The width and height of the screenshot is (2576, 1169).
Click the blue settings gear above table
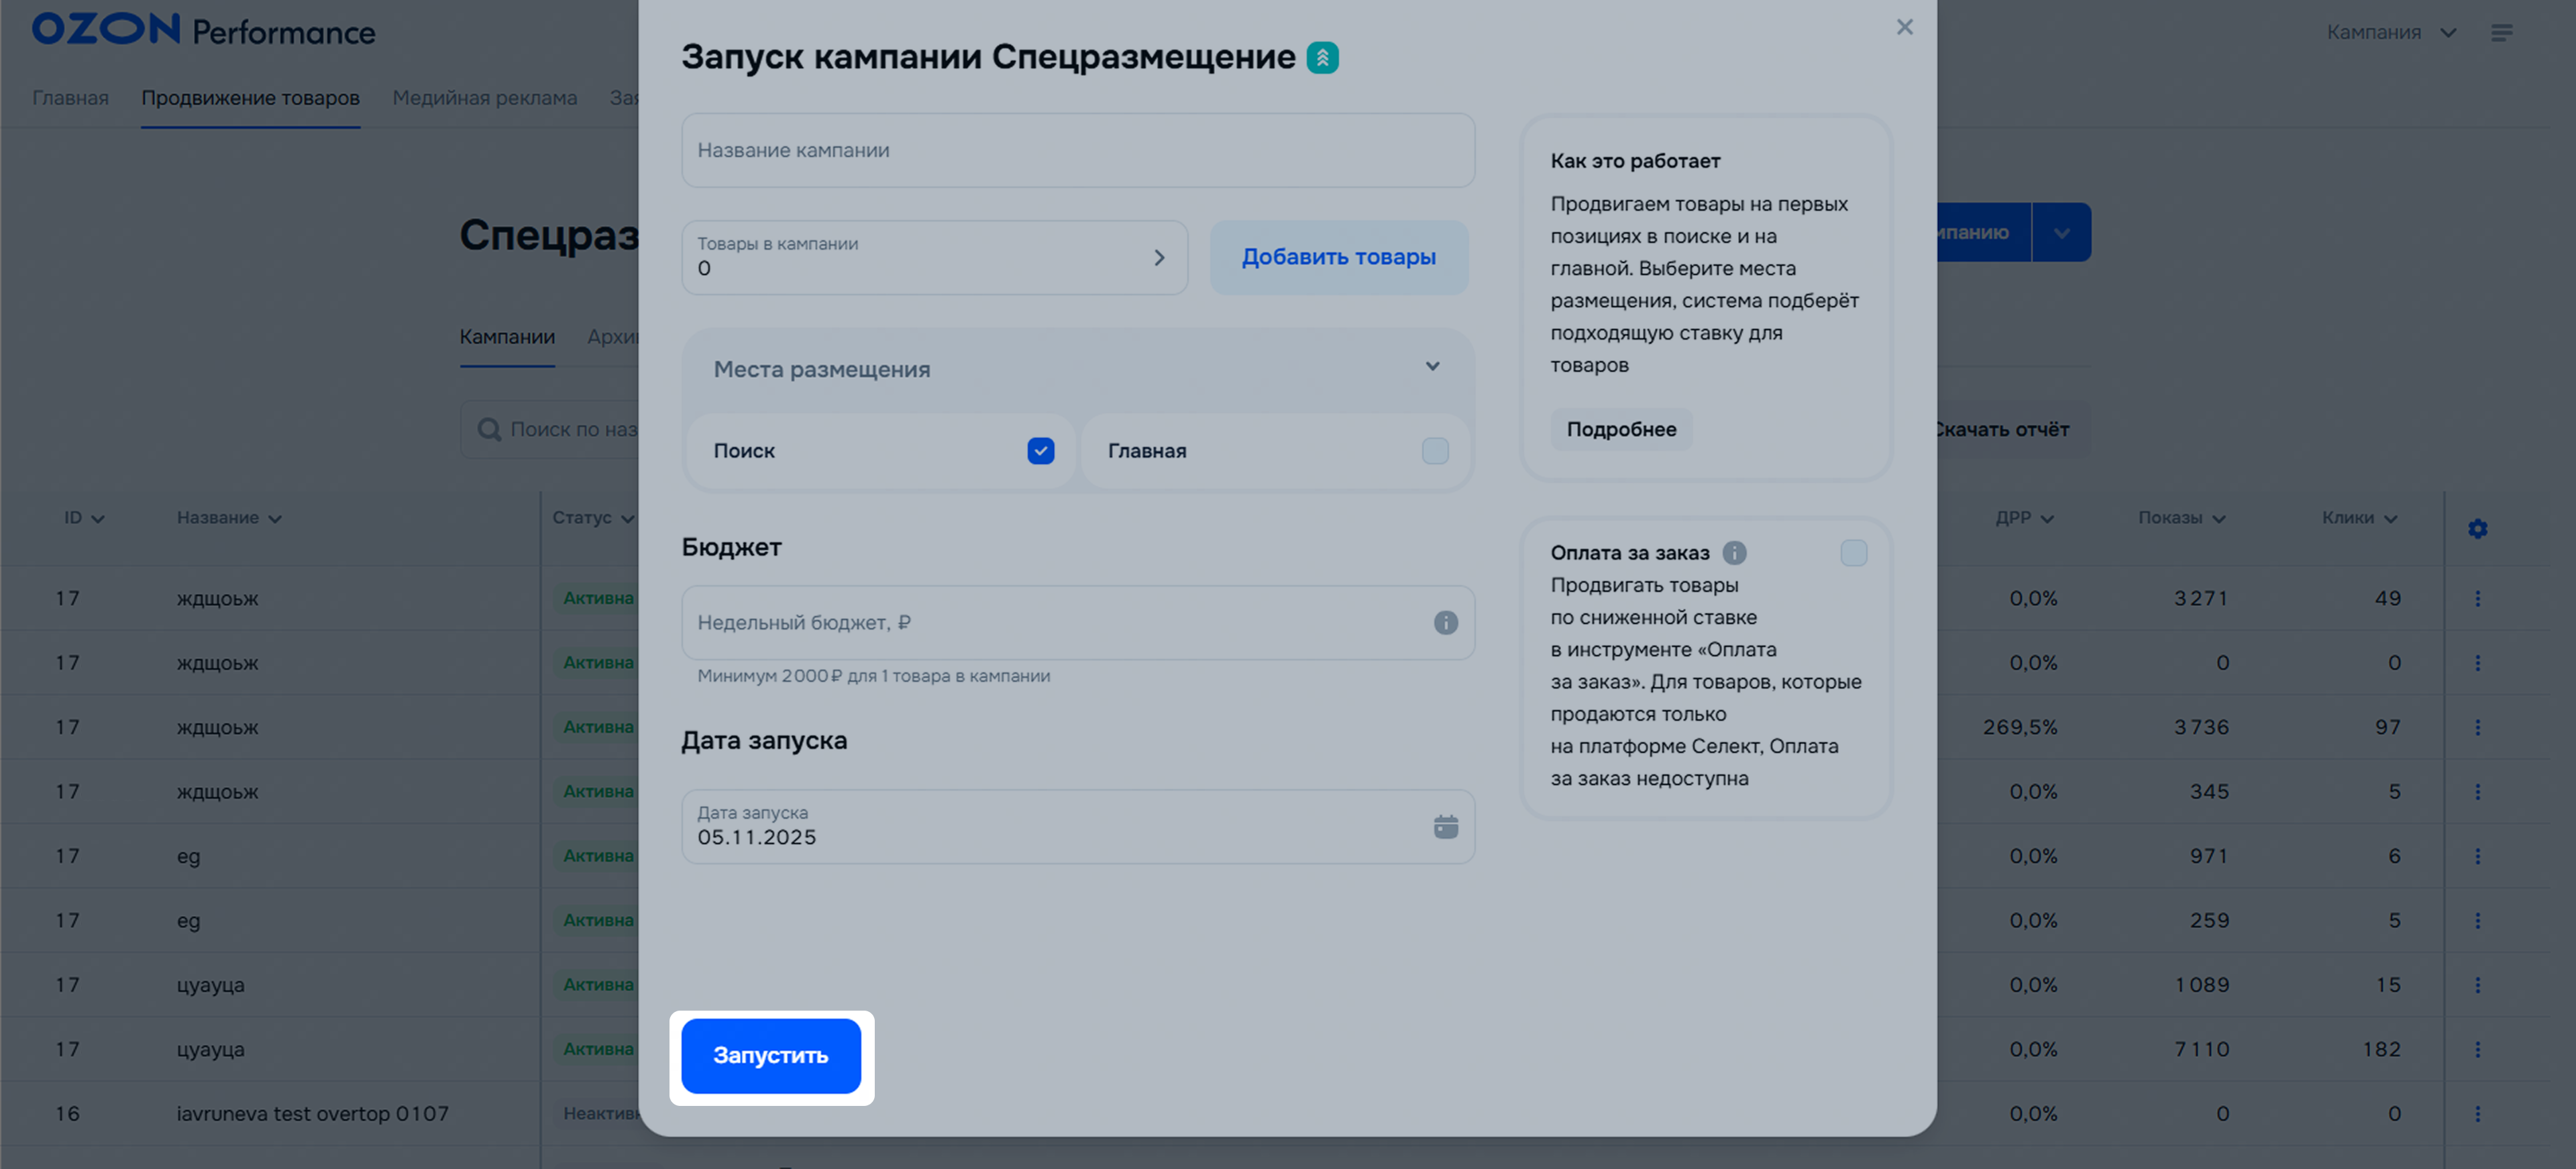2477,529
